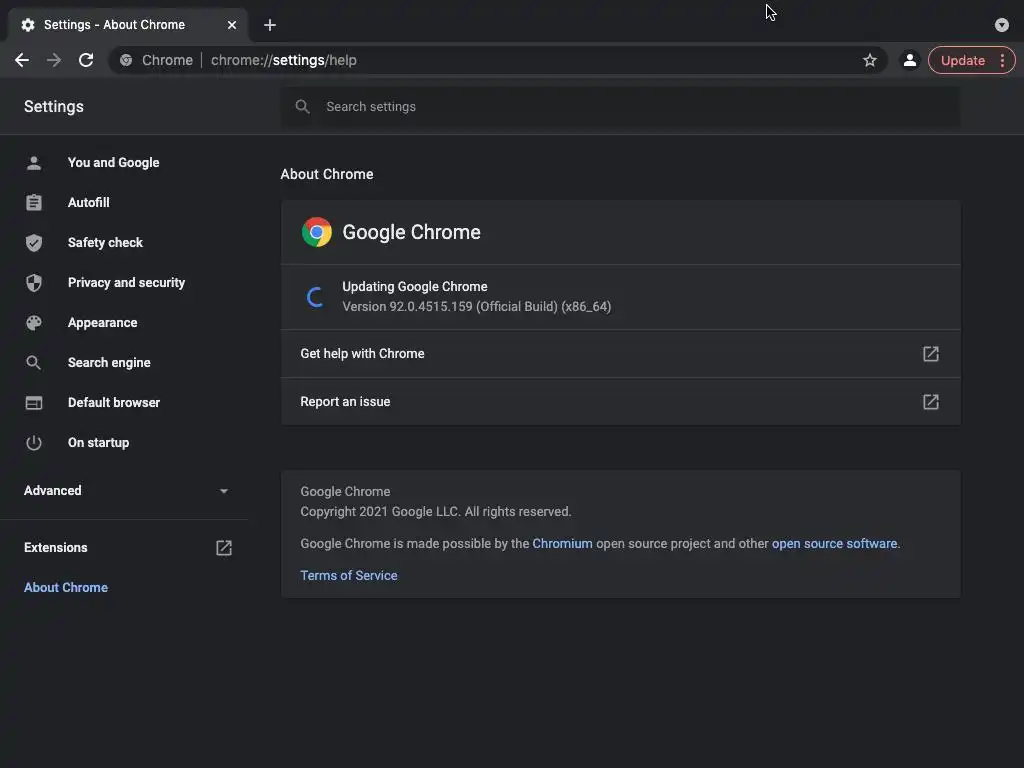Open Privacy and security settings
Viewport: 1024px width, 768px height.
tap(126, 283)
